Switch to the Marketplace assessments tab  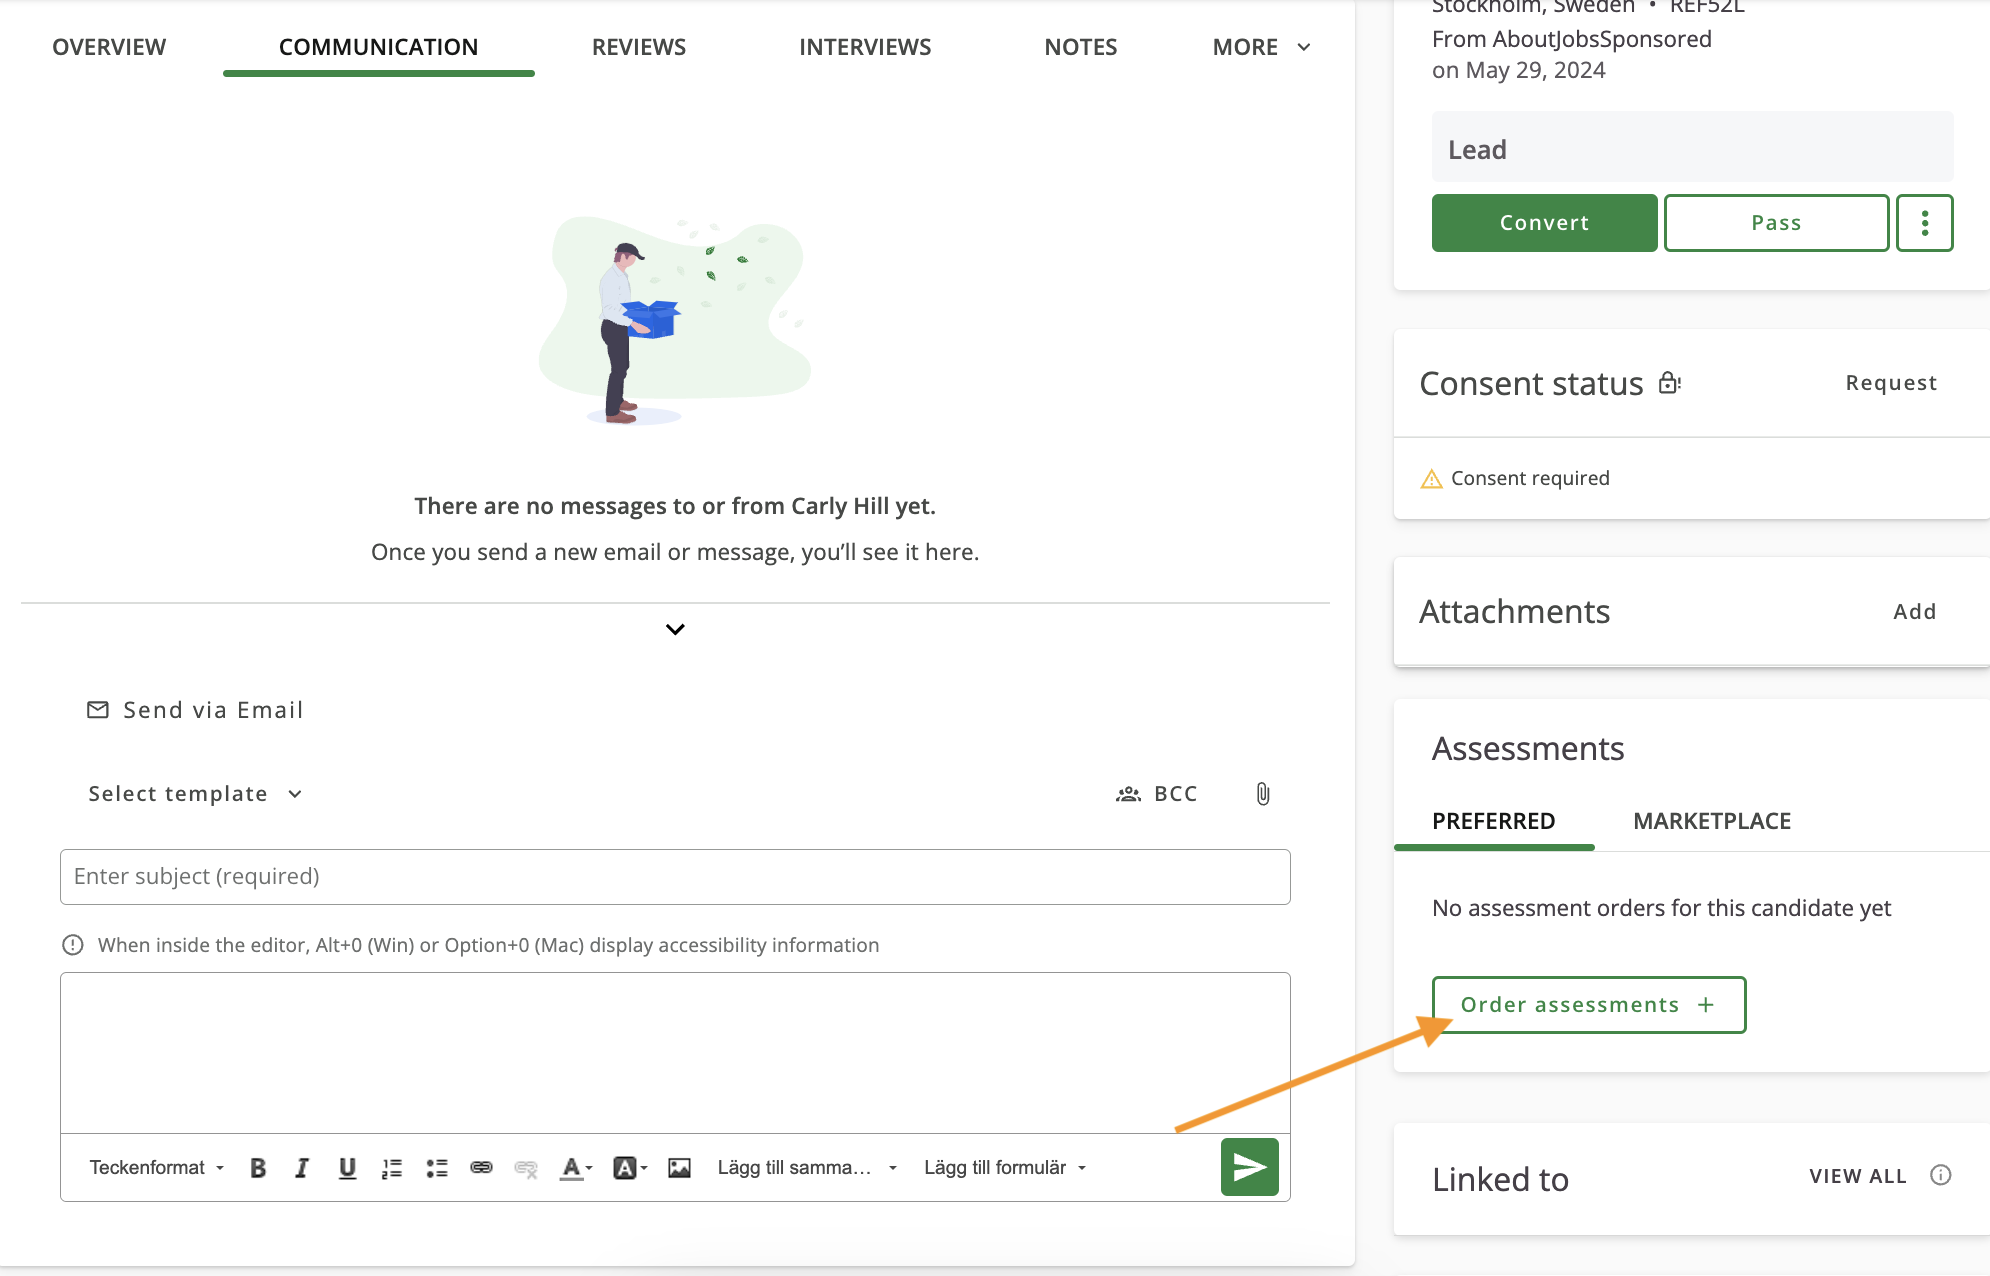(x=1711, y=821)
